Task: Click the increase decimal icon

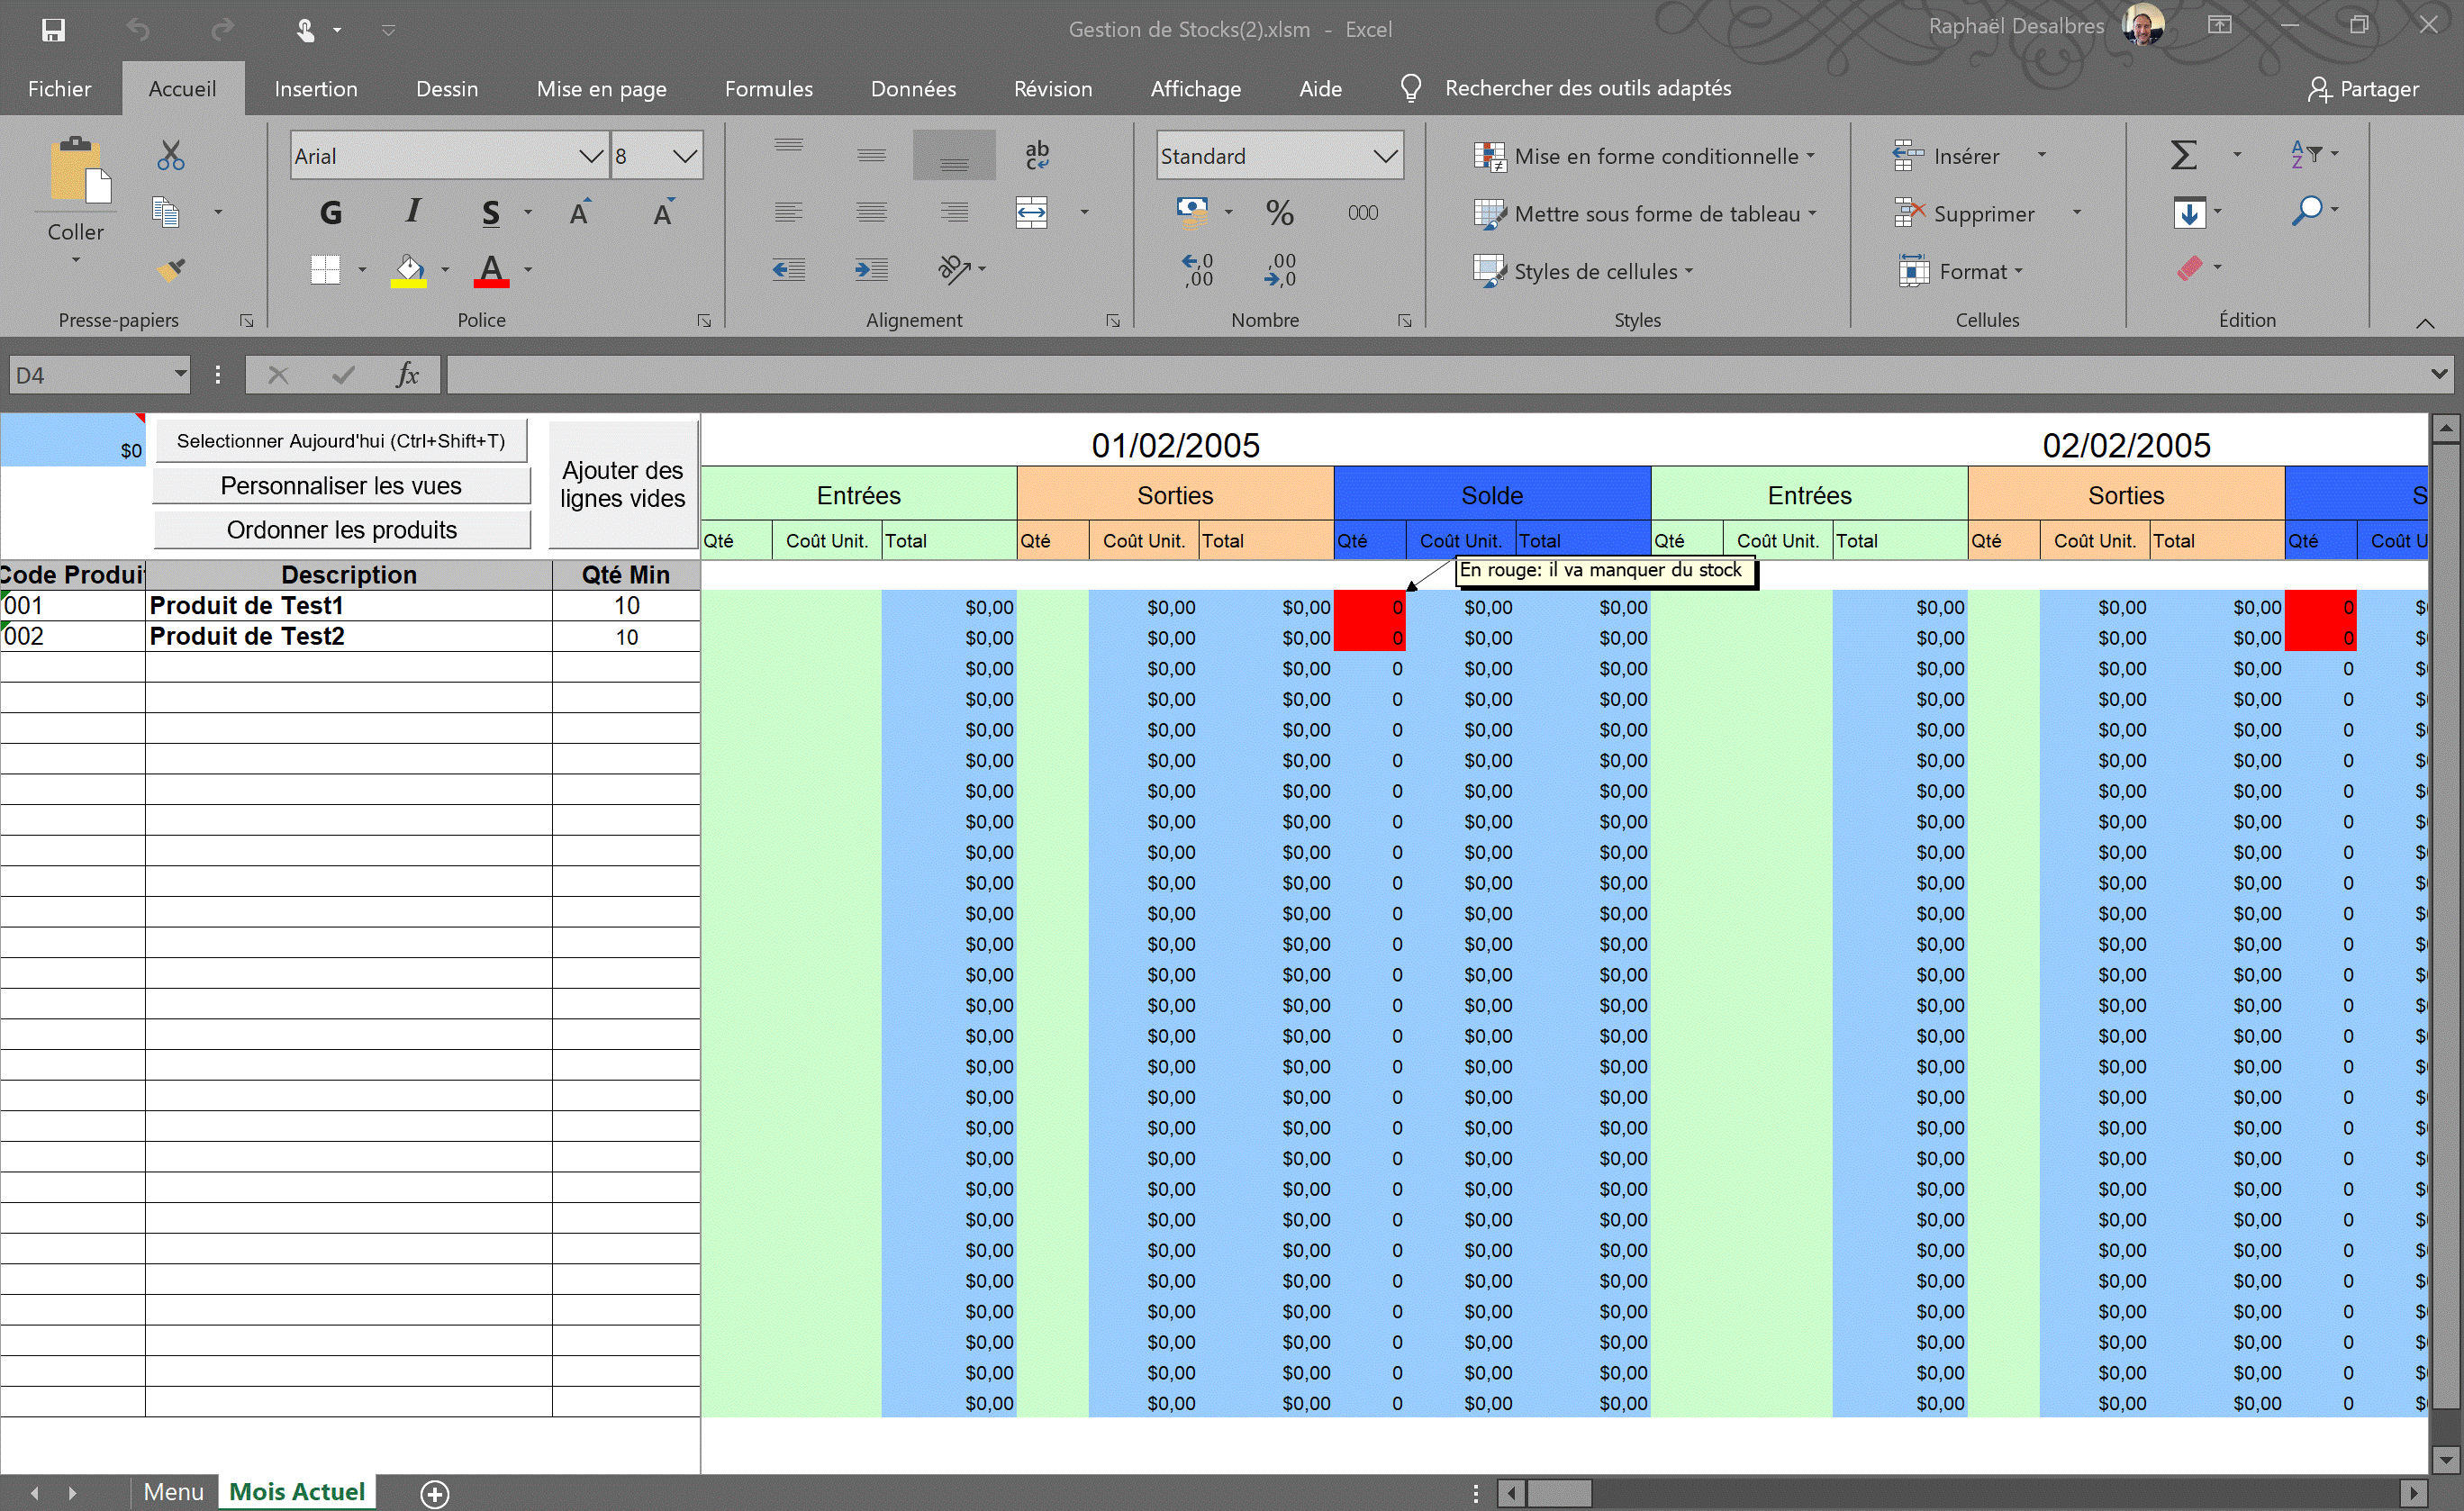Action: (x=1197, y=270)
